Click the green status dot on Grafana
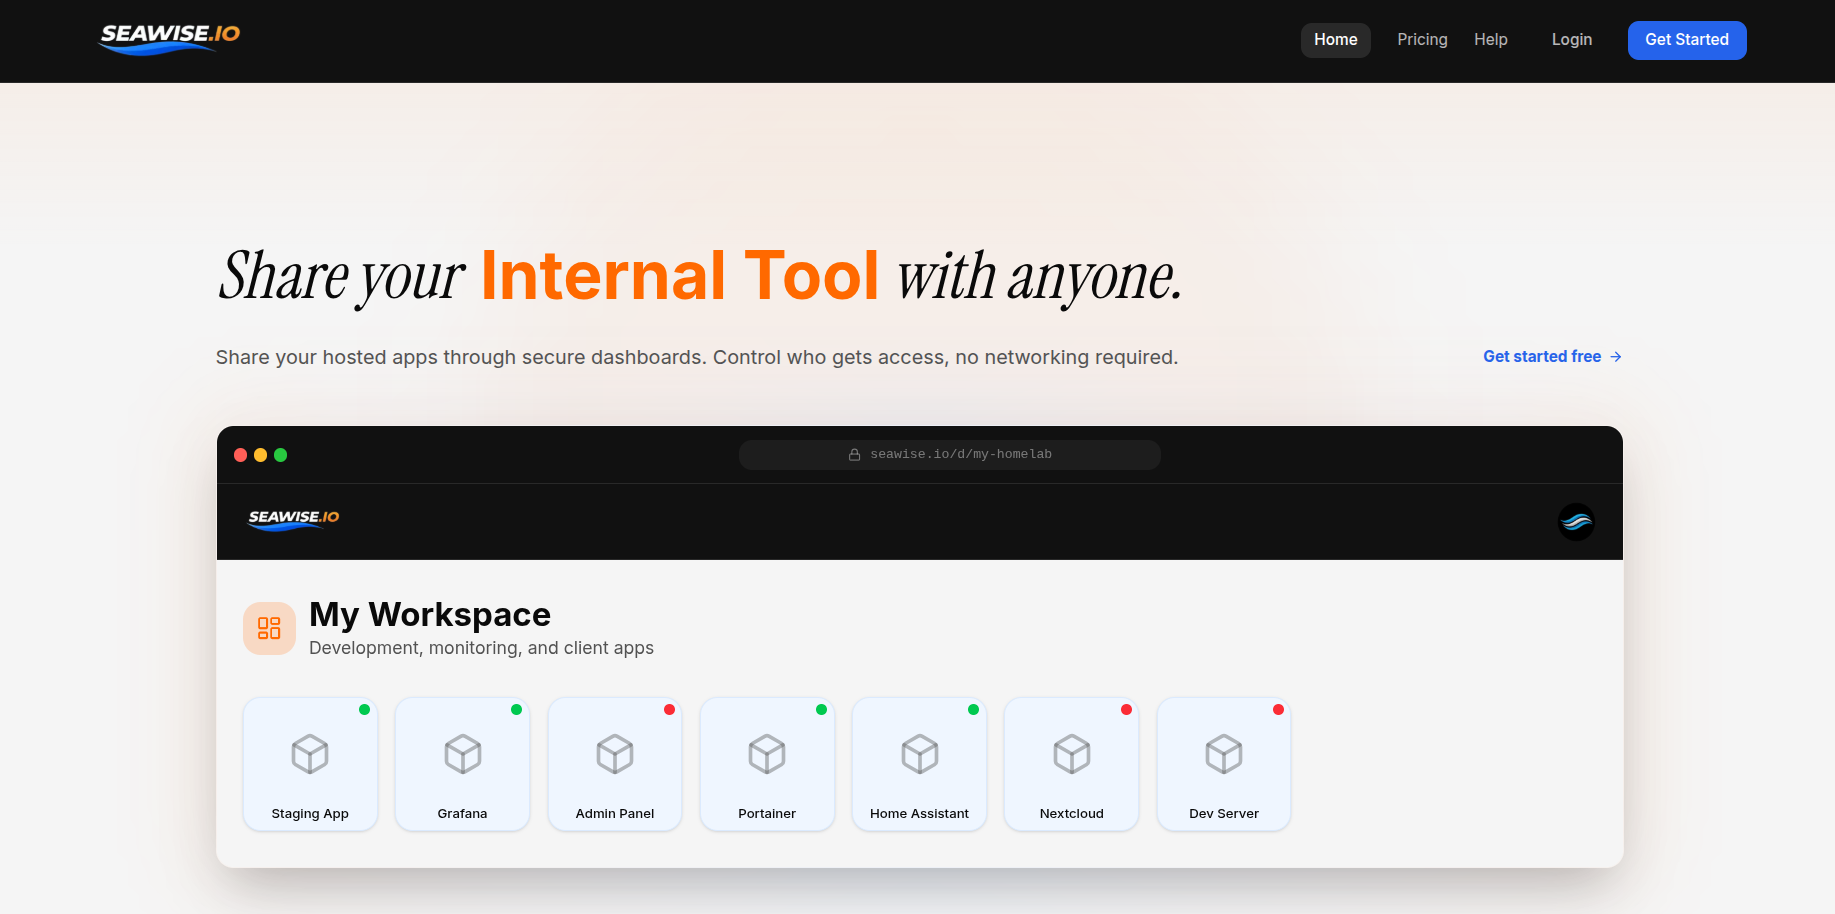 [517, 710]
